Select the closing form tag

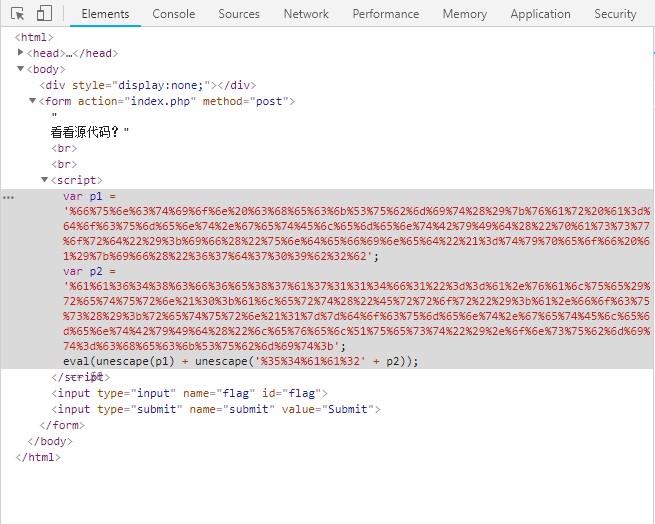62,425
